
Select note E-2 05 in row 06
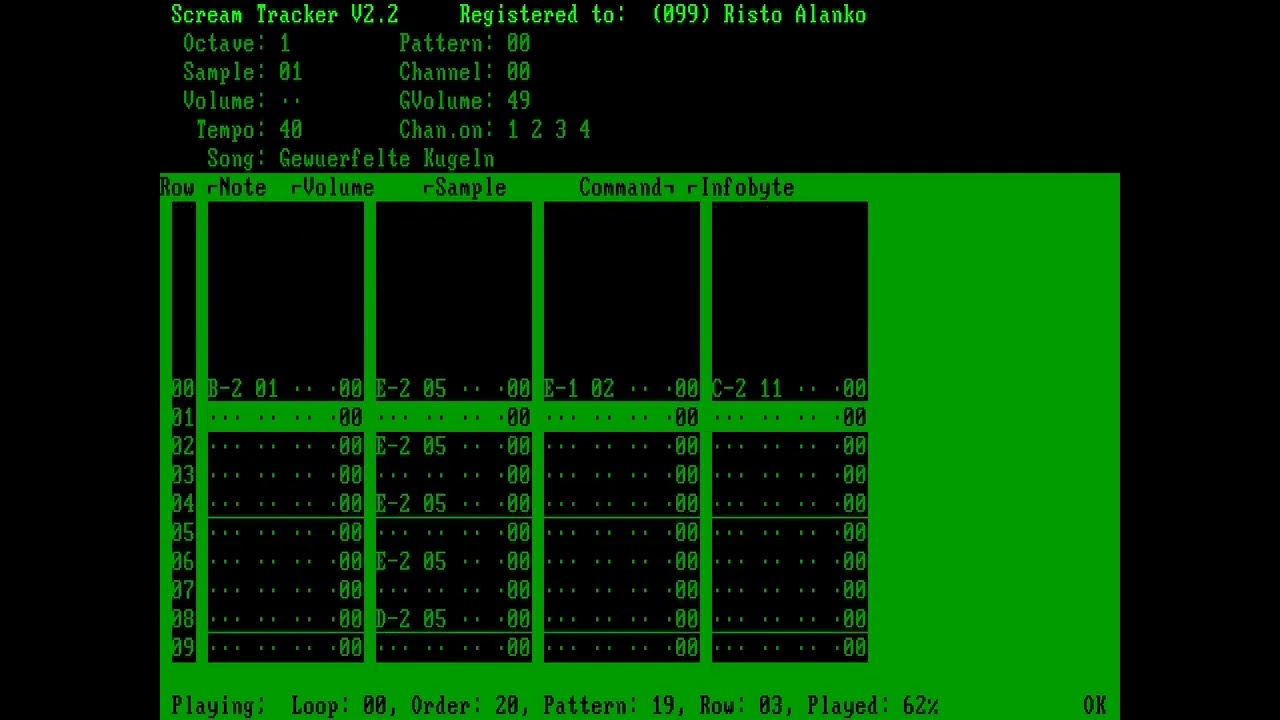pos(411,562)
